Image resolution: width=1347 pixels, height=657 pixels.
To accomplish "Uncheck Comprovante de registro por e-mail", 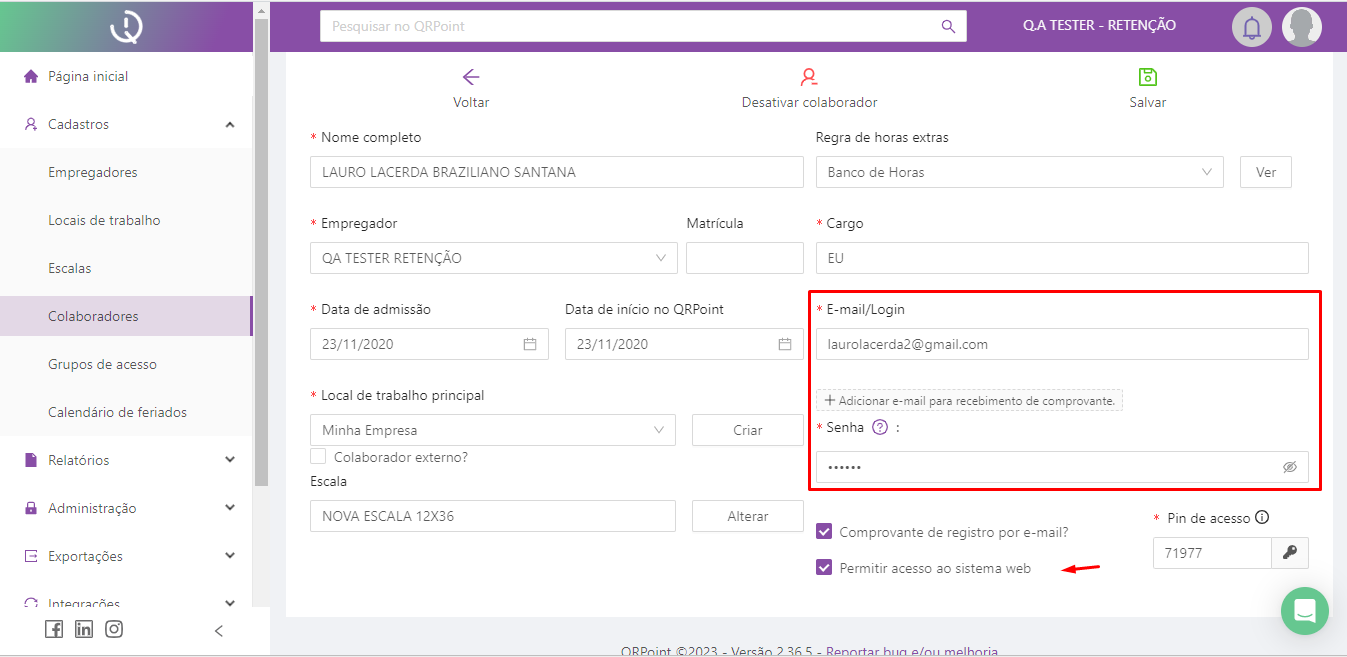I will click(824, 532).
